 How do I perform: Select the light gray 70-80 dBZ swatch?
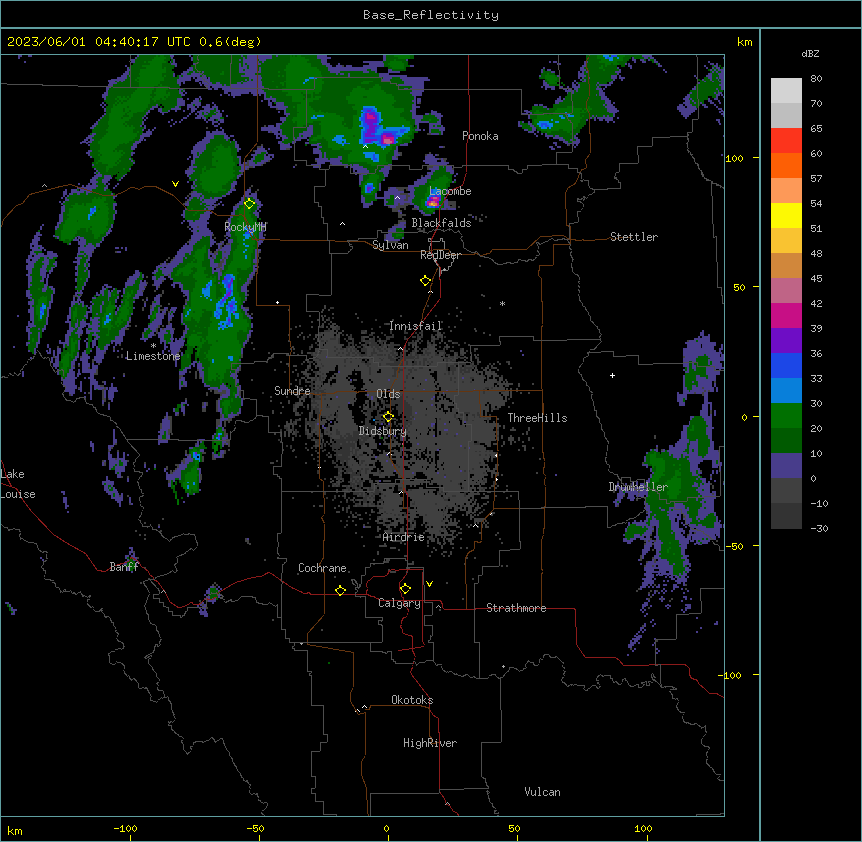(786, 91)
